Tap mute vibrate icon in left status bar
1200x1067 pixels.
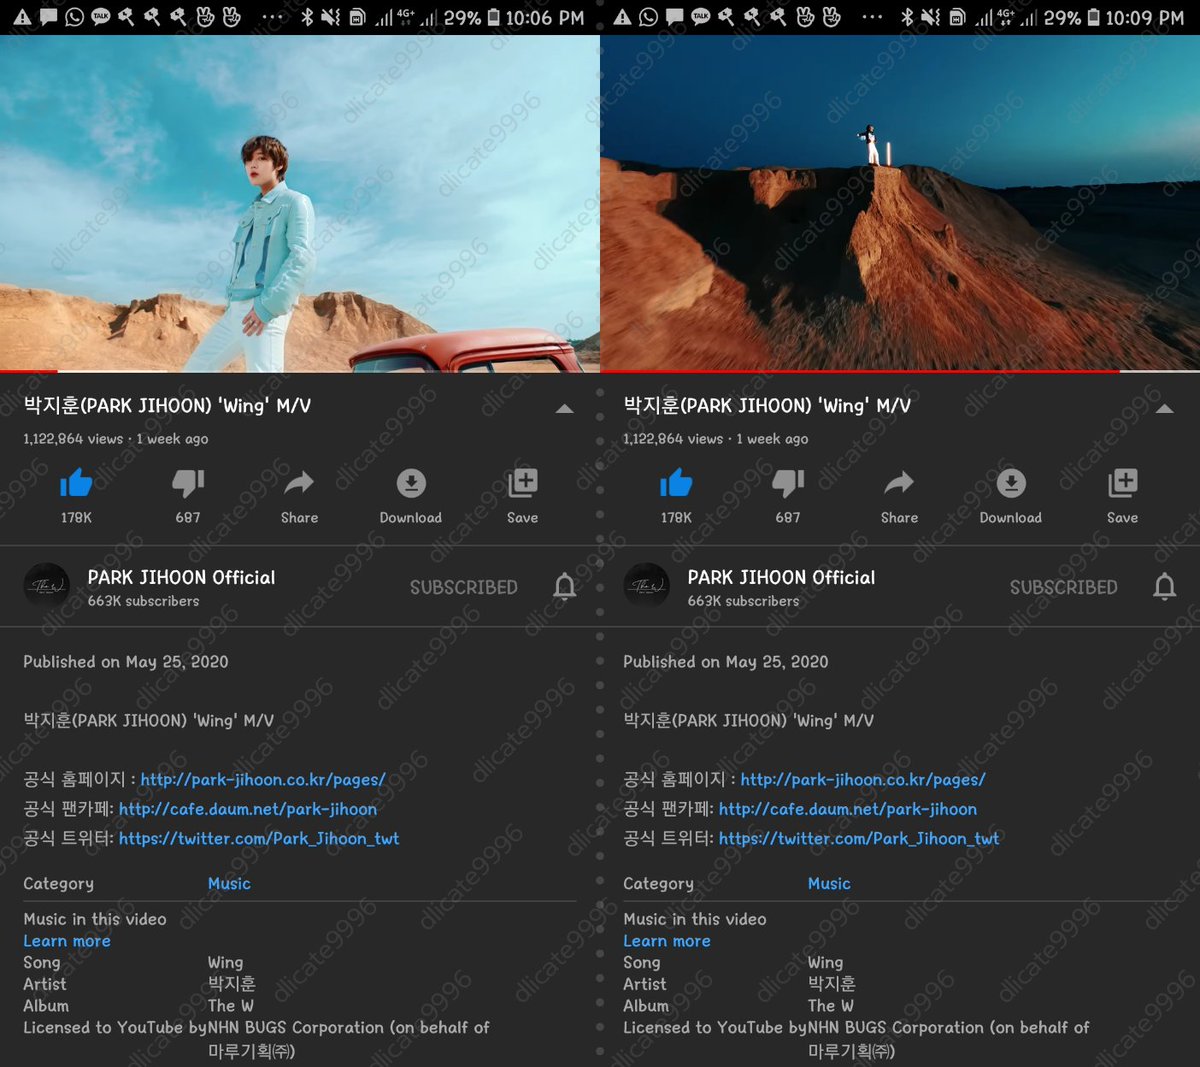tap(331, 17)
